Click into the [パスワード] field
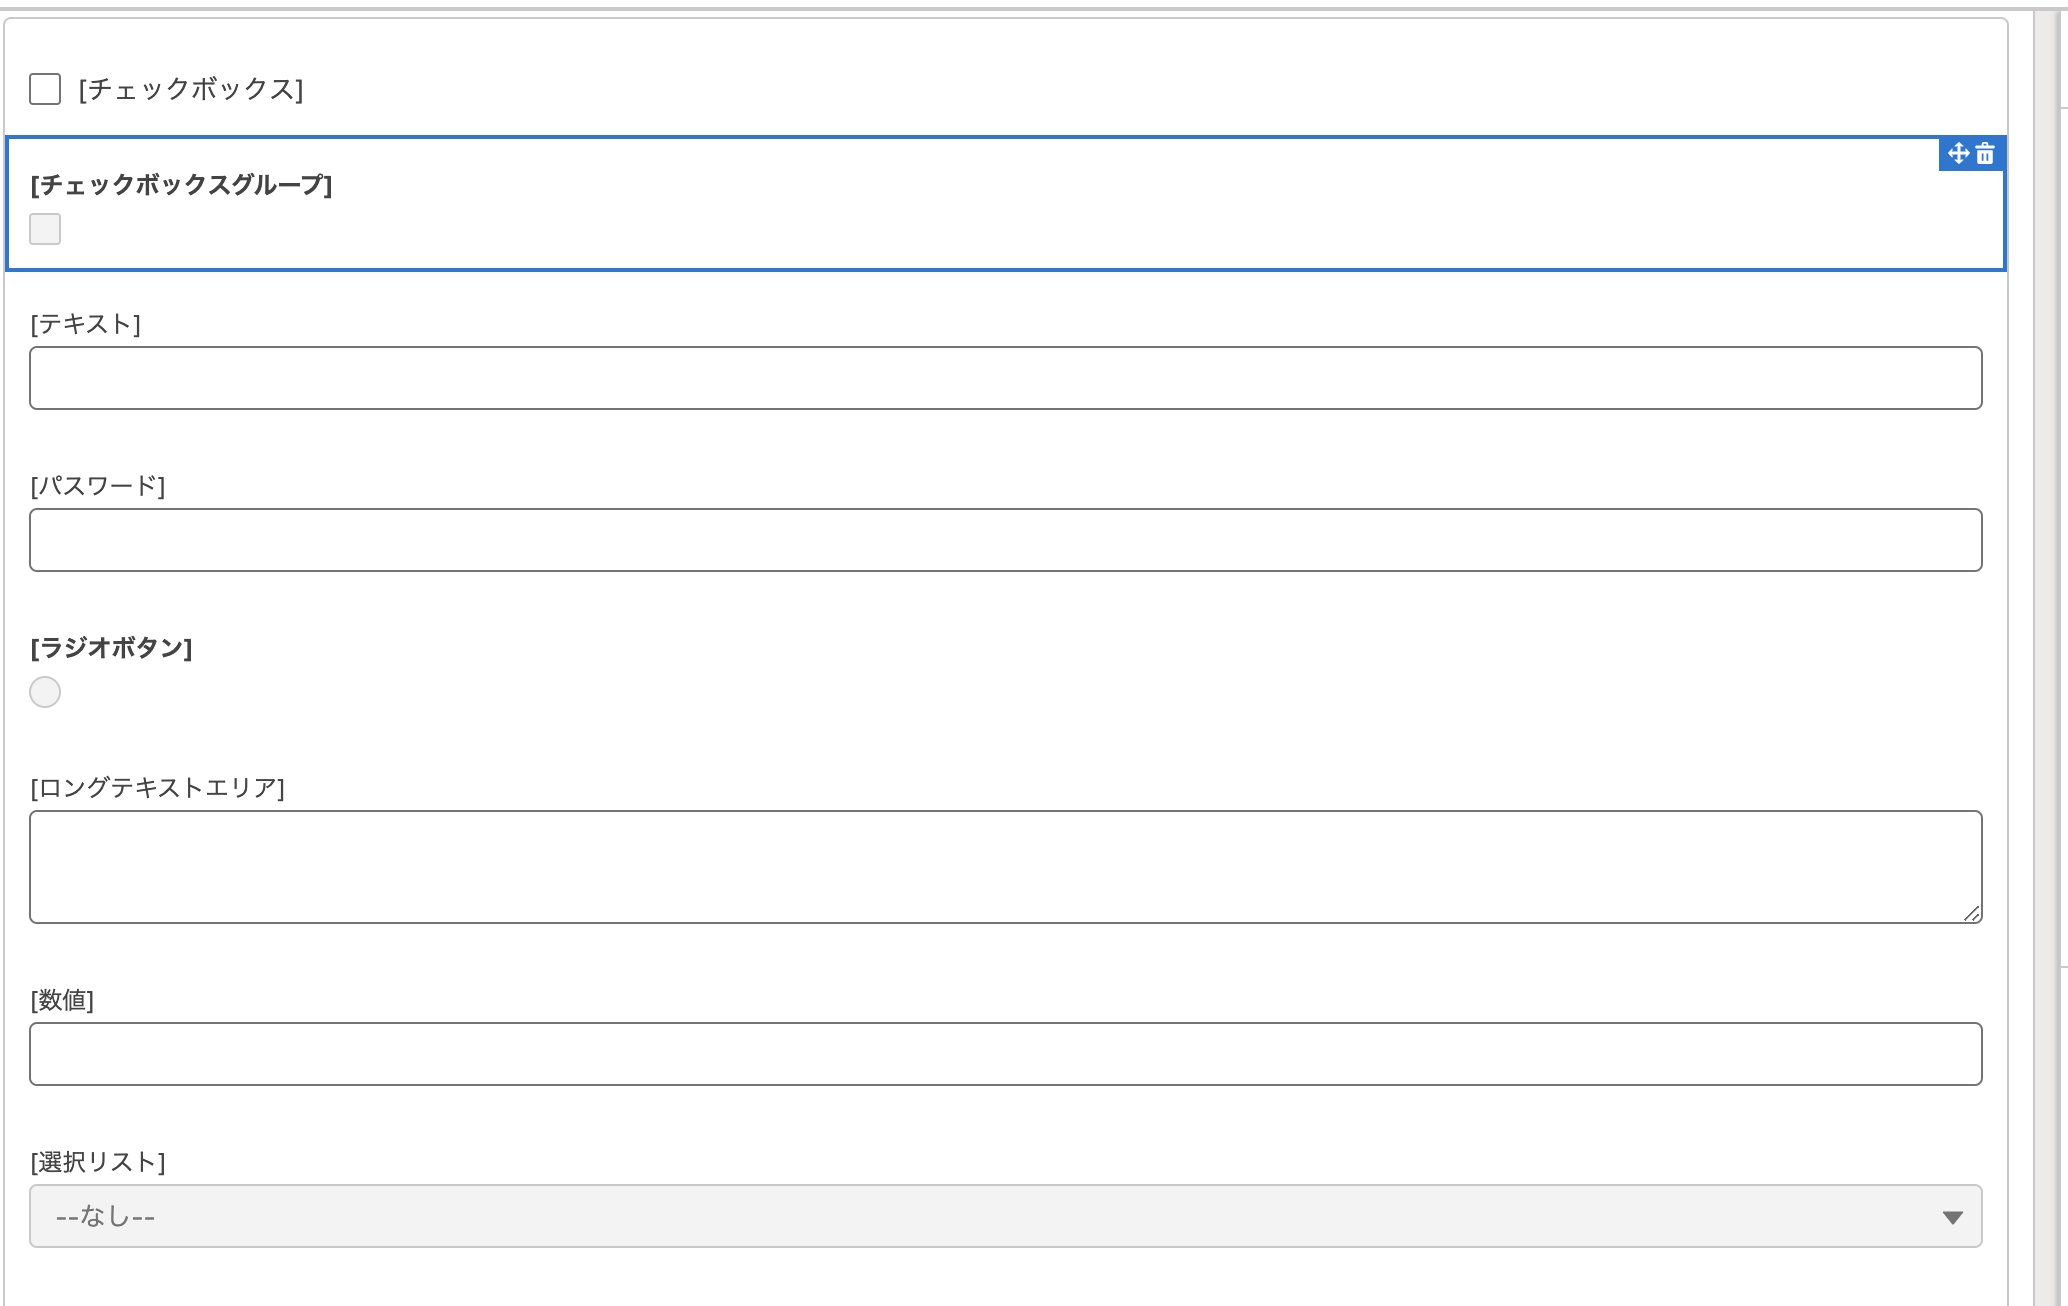This screenshot has width=2068, height=1306. tap(1004, 540)
